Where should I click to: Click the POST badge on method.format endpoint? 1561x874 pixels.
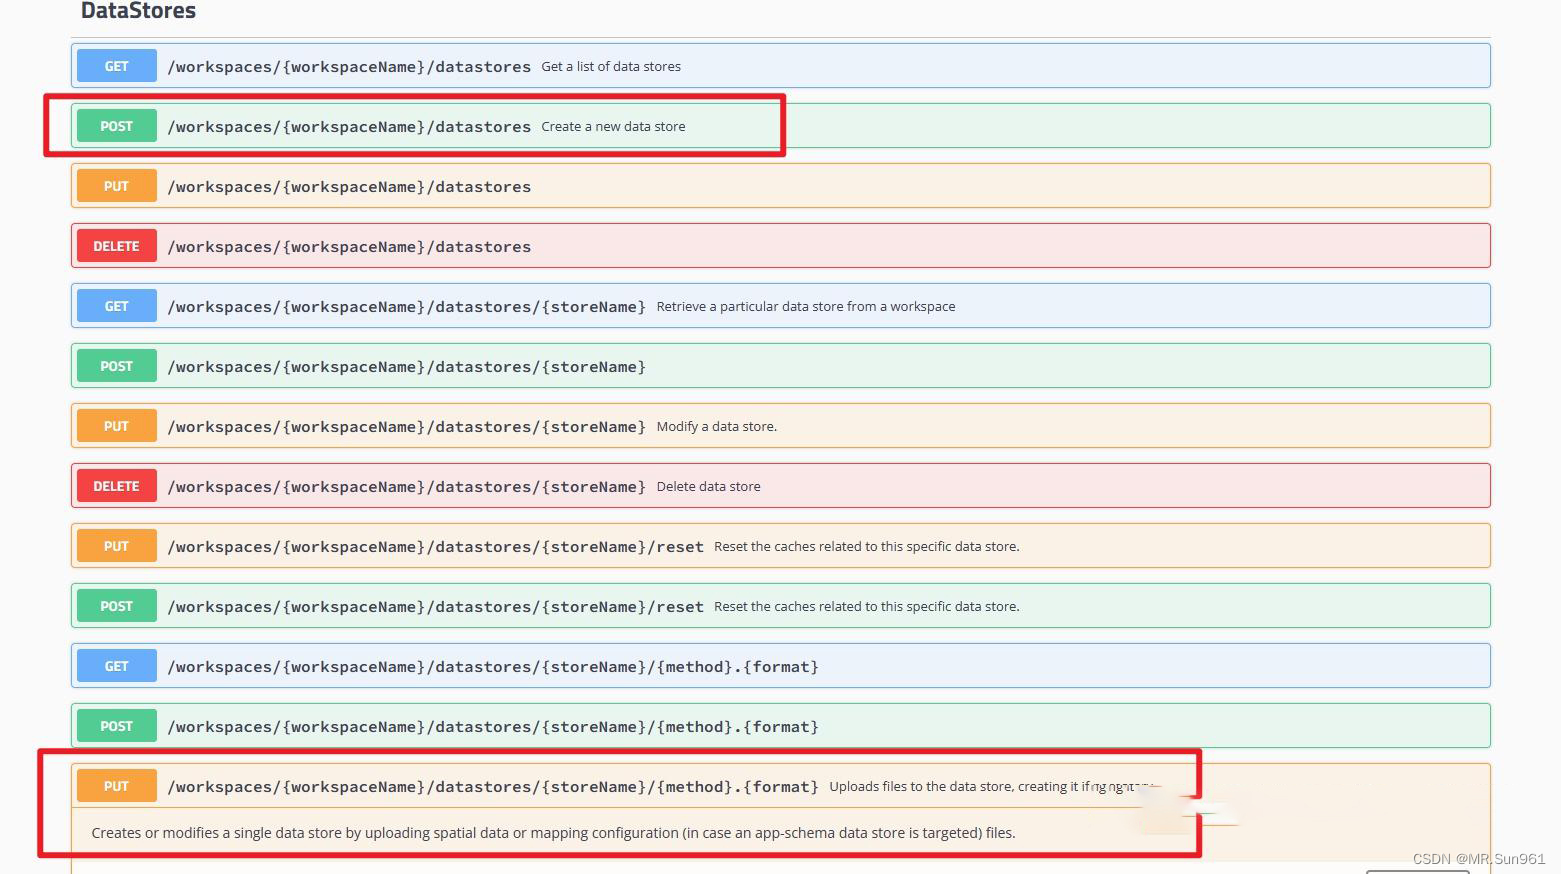pos(116,725)
